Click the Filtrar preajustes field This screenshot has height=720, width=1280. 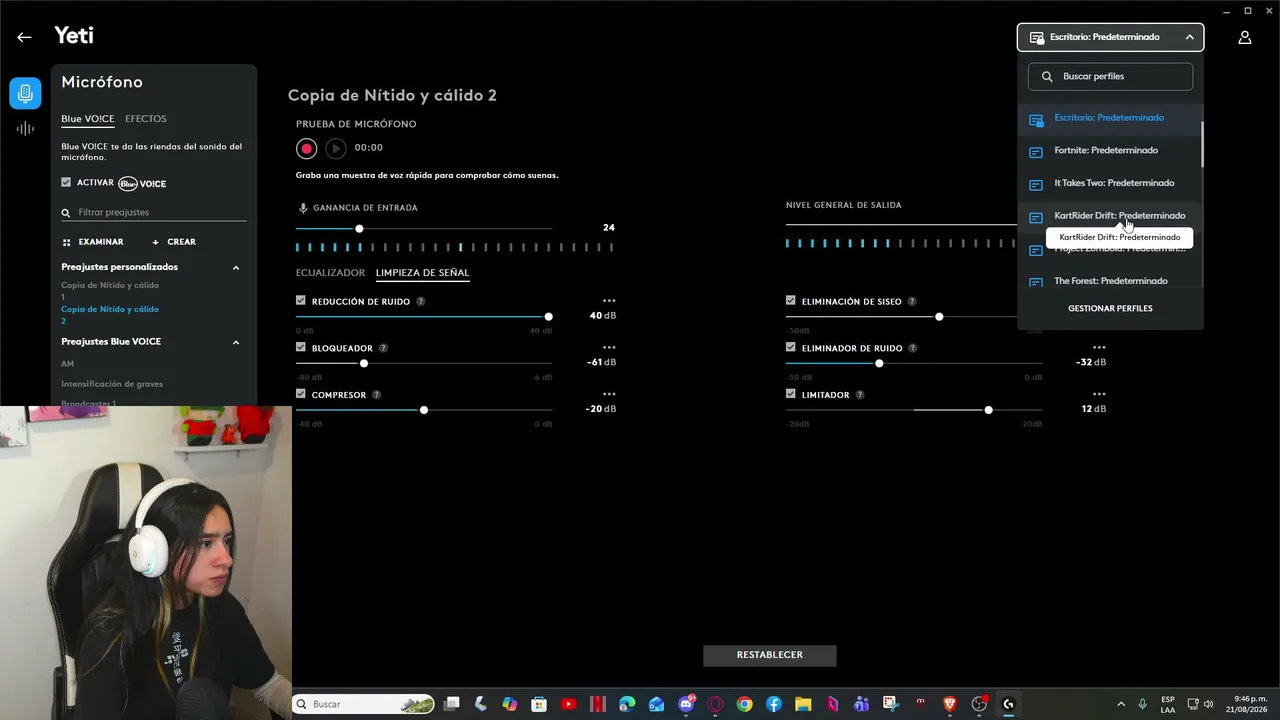point(154,213)
